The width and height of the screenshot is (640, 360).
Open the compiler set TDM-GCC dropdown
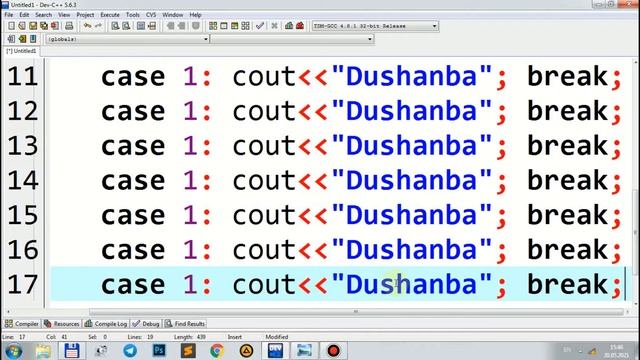click(x=375, y=26)
